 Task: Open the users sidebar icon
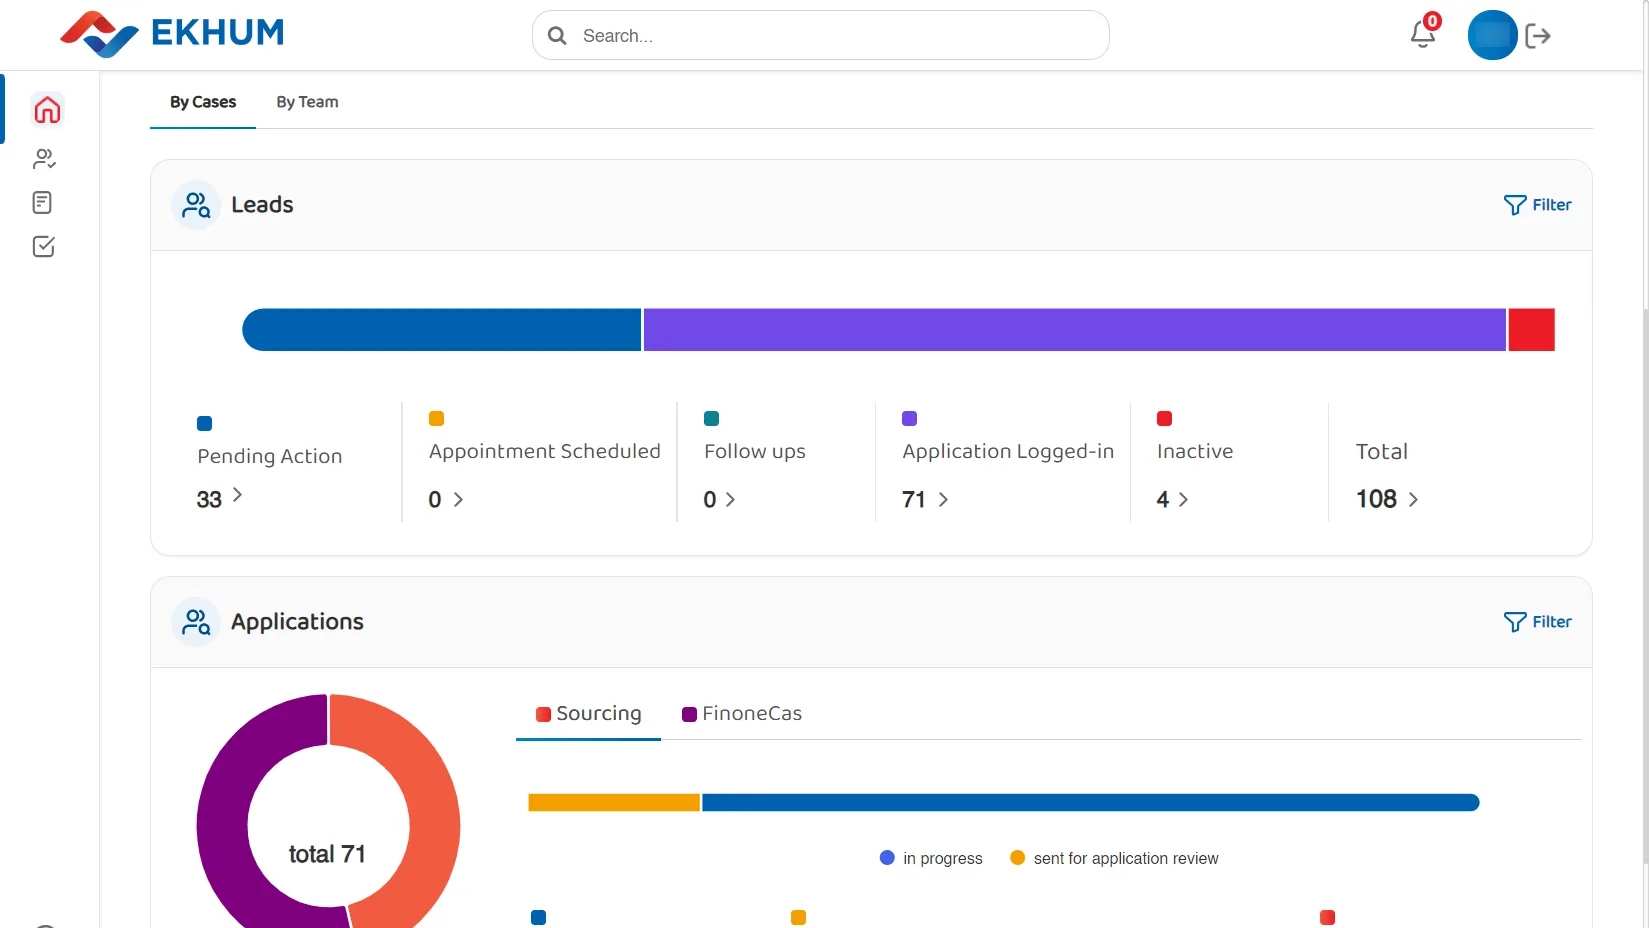pos(44,158)
